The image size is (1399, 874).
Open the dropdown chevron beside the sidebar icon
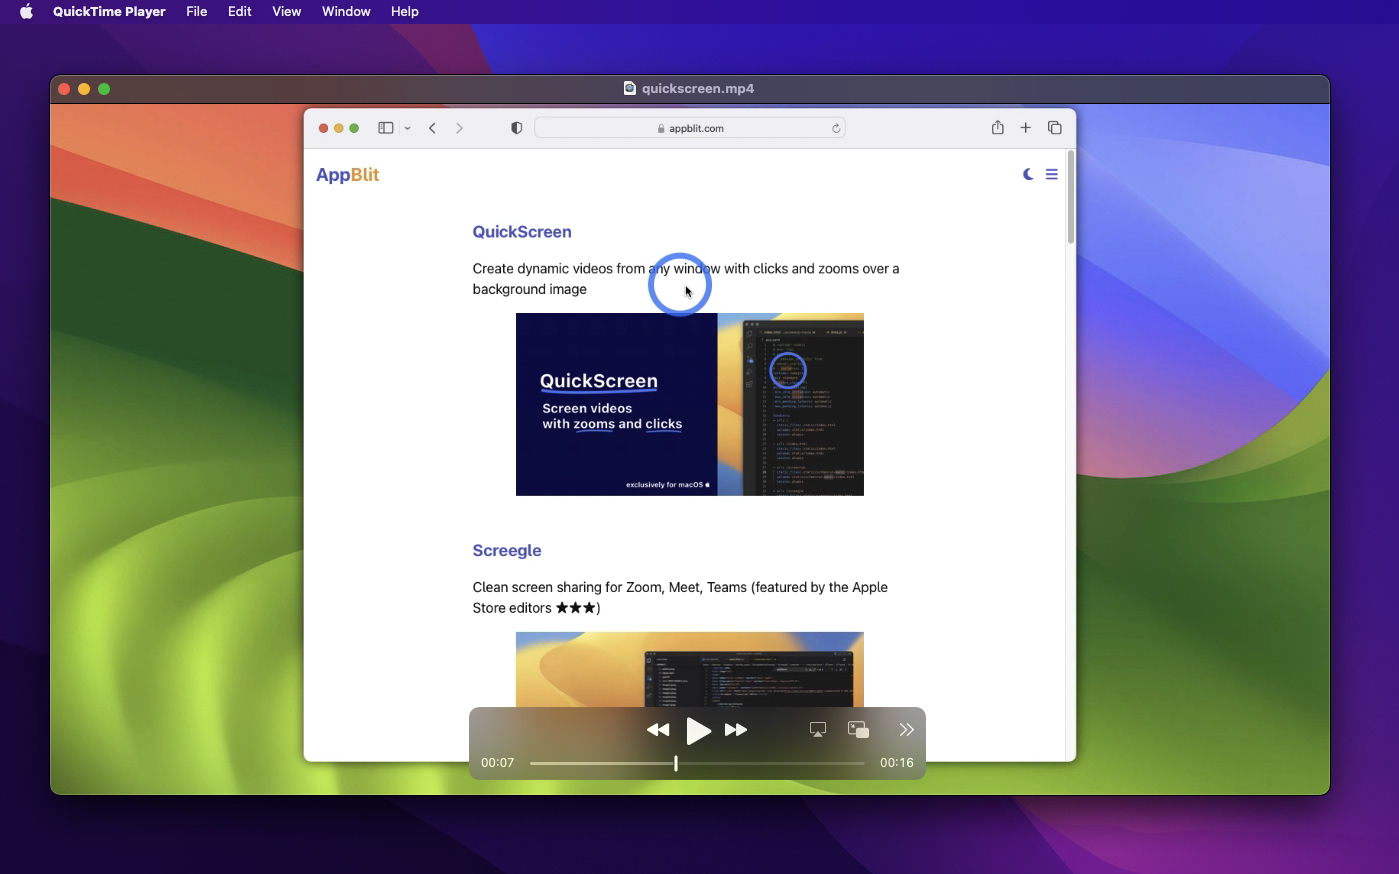point(407,128)
